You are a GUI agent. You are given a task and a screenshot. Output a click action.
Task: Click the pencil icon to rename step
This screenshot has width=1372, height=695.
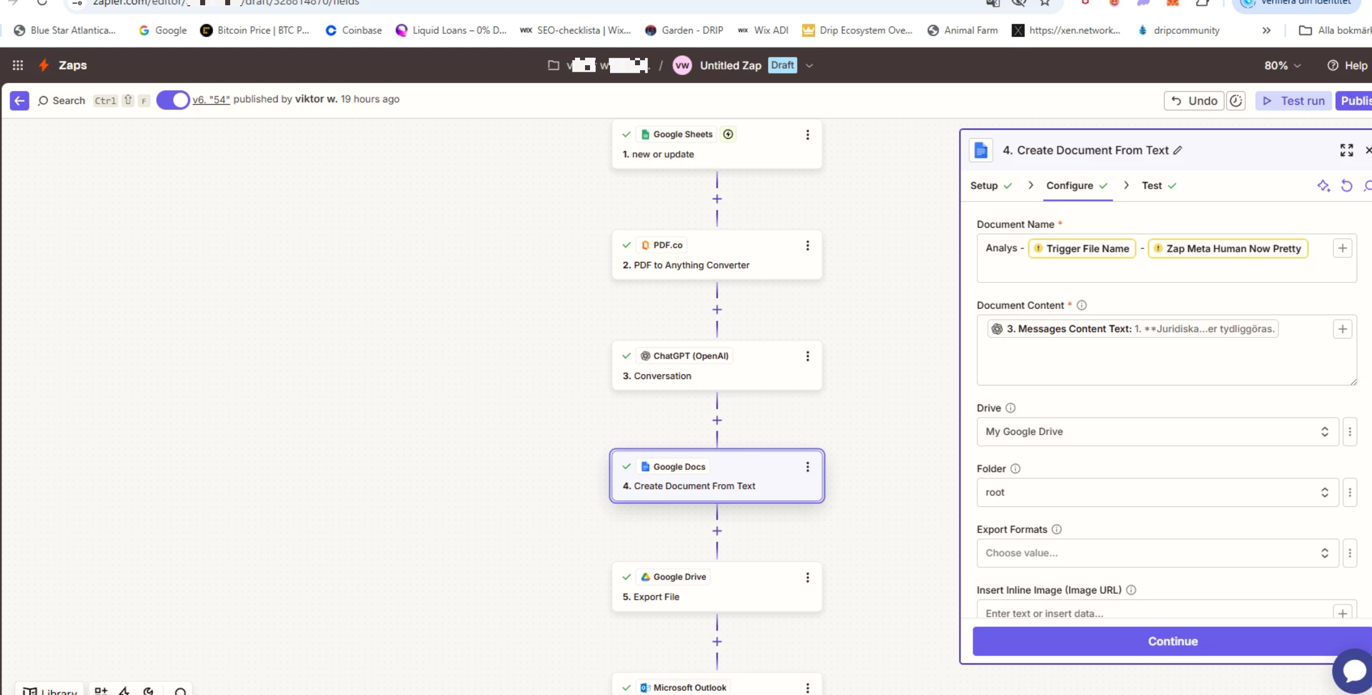click(1178, 151)
